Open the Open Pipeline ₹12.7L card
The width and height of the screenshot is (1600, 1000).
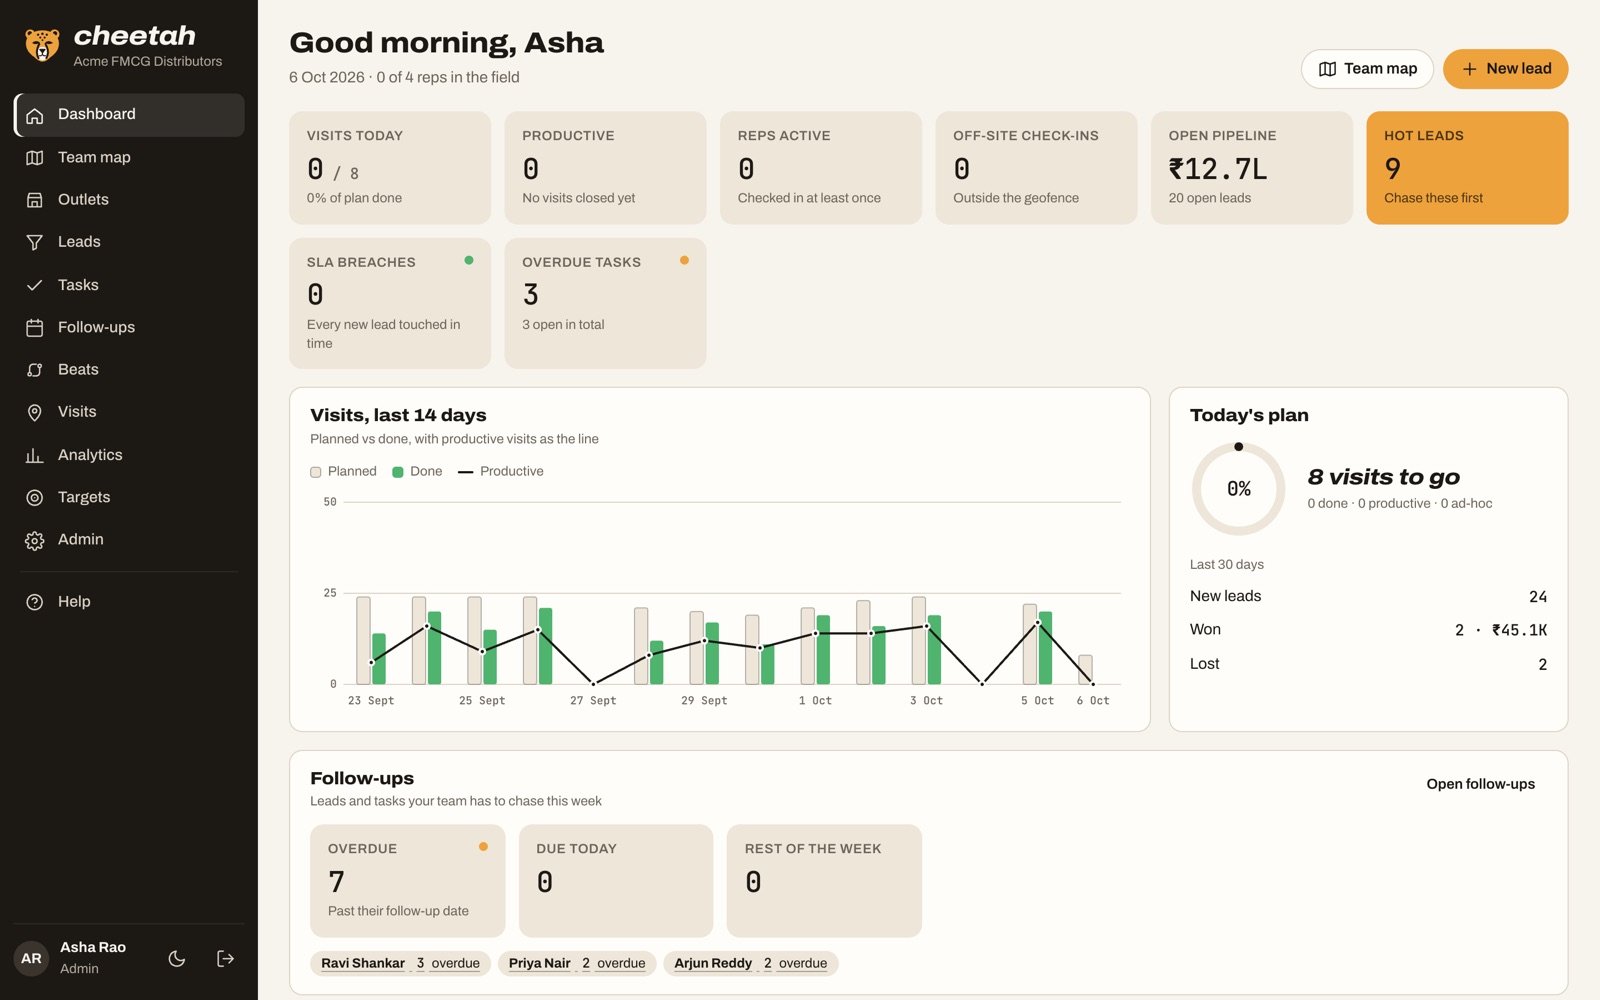click(x=1251, y=168)
